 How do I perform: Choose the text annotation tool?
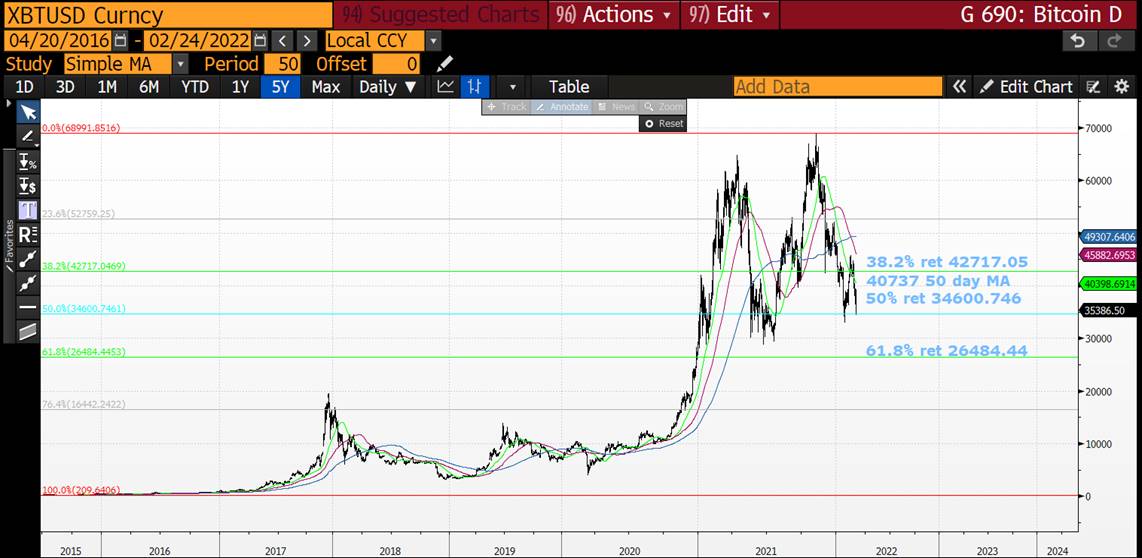27,209
